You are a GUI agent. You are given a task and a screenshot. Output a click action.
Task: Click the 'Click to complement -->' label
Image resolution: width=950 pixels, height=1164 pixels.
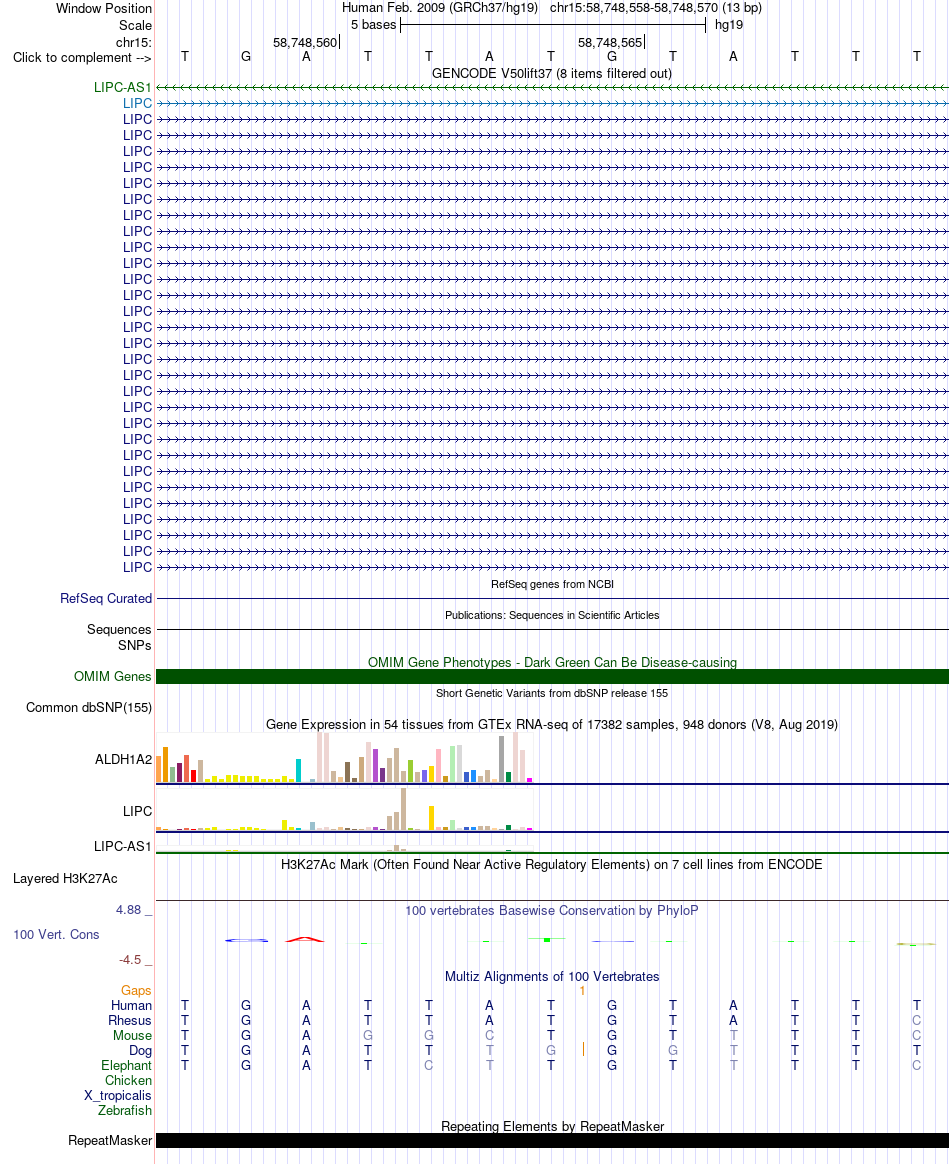coord(82,58)
